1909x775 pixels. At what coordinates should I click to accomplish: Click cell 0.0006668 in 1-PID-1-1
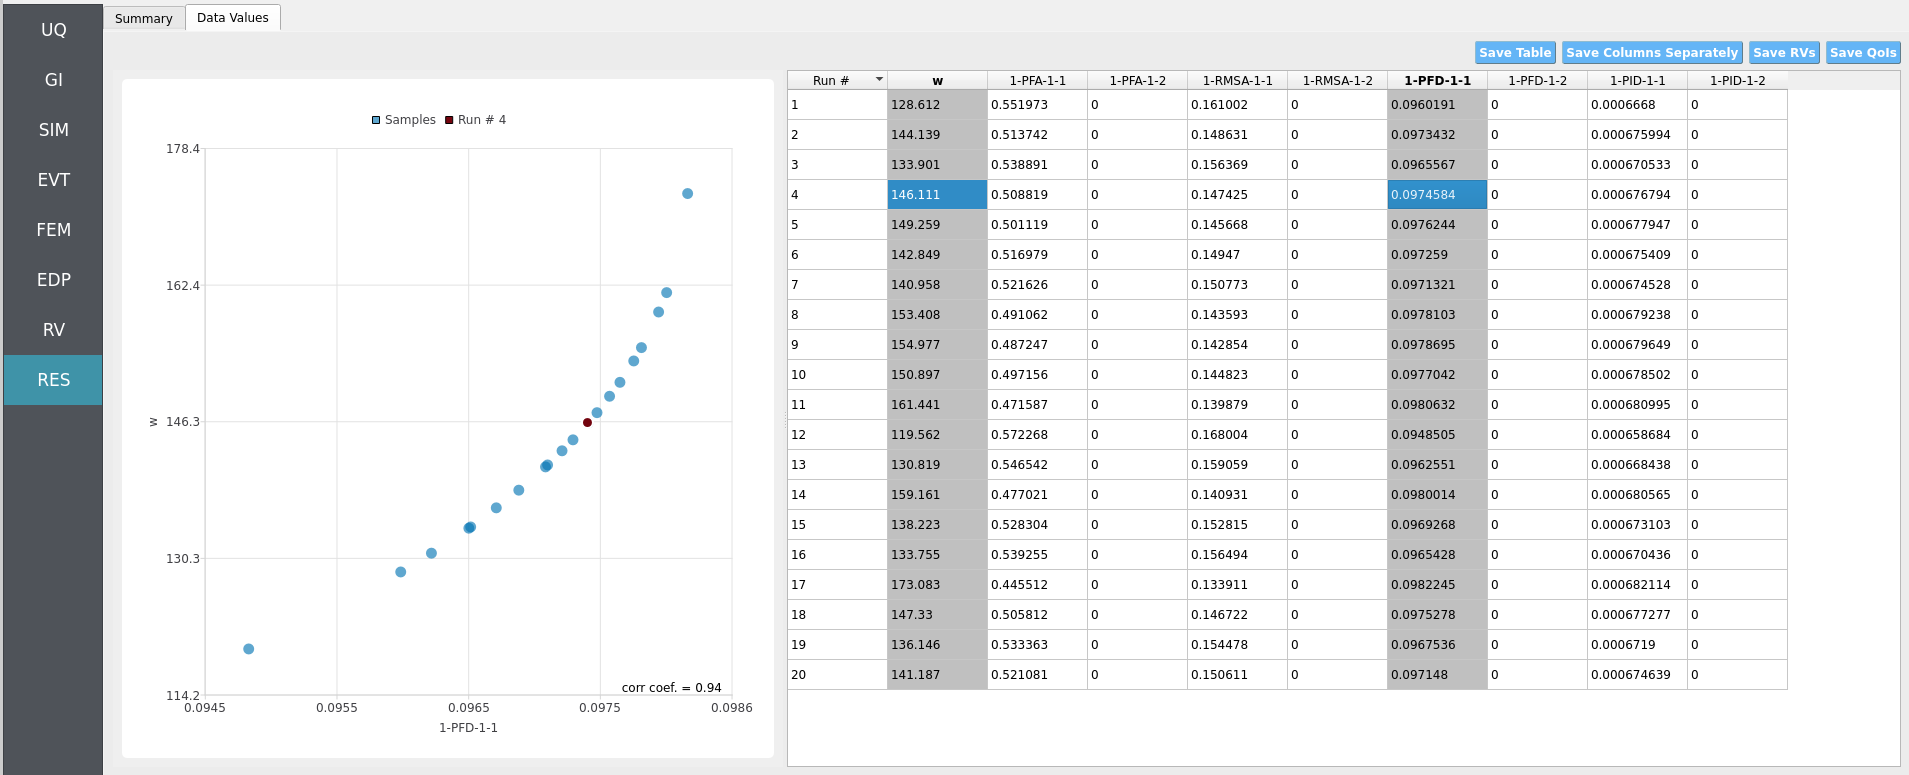coord(1637,105)
